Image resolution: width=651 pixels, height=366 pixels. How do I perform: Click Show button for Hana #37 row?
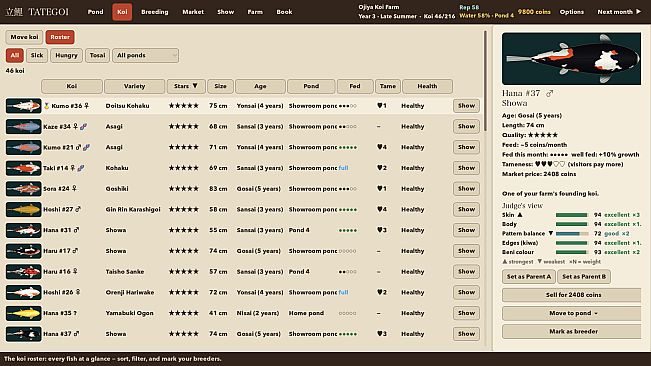click(466, 334)
